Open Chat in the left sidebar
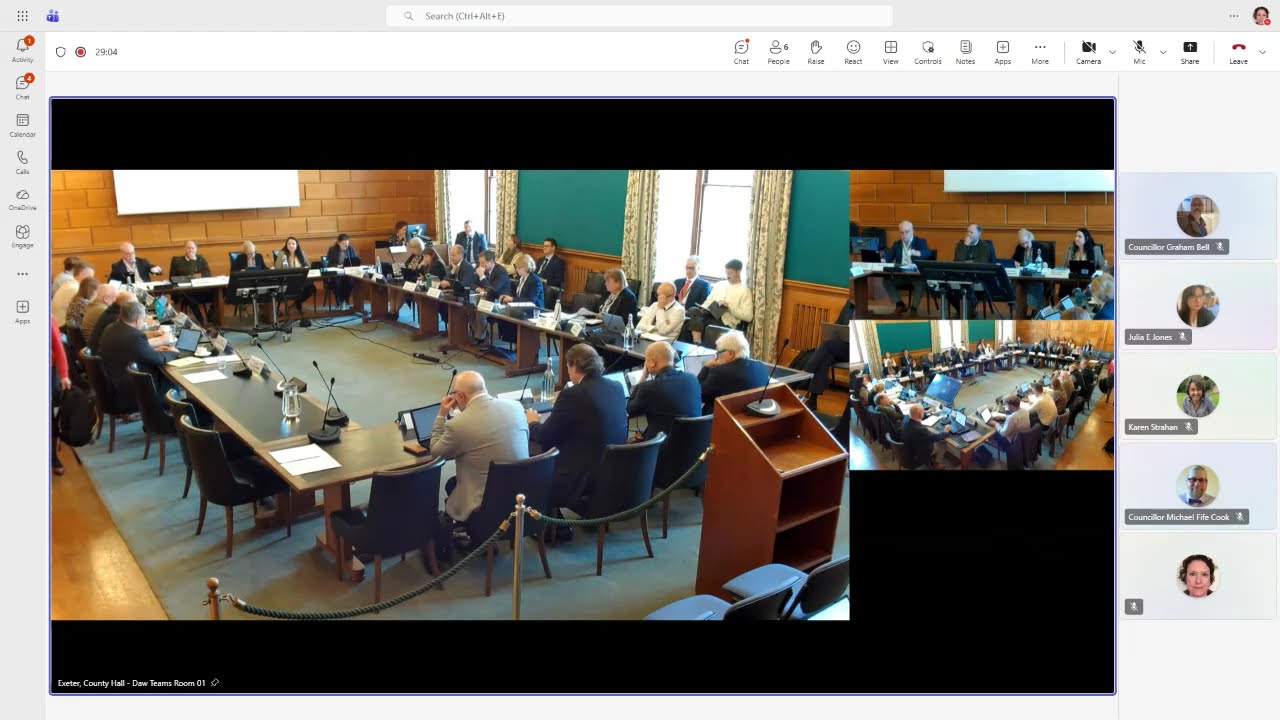1280x720 pixels. click(x=22, y=87)
